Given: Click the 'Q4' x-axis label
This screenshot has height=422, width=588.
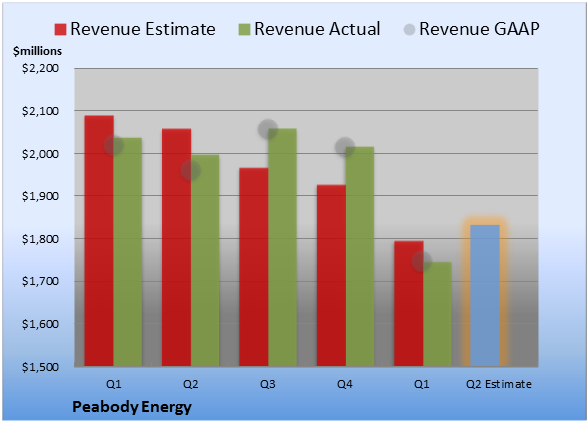Looking at the screenshot, I should pos(345,384).
